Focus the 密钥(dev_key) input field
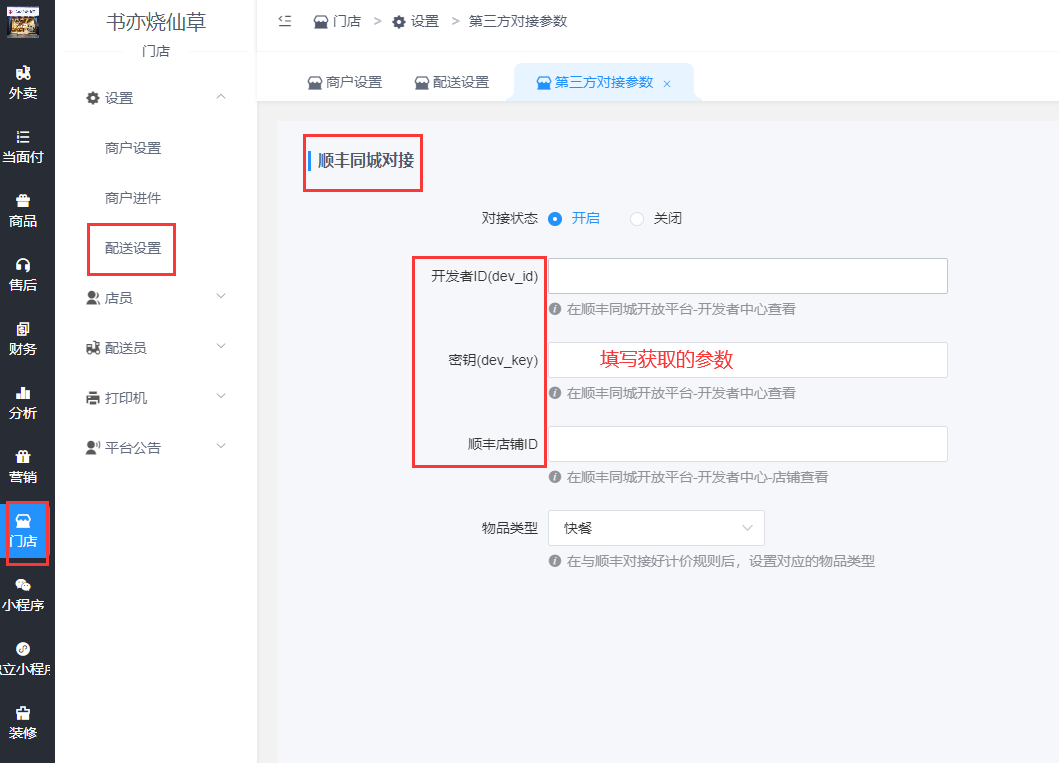Screen dimensions: 1059x763 pyautogui.click(x=748, y=360)
